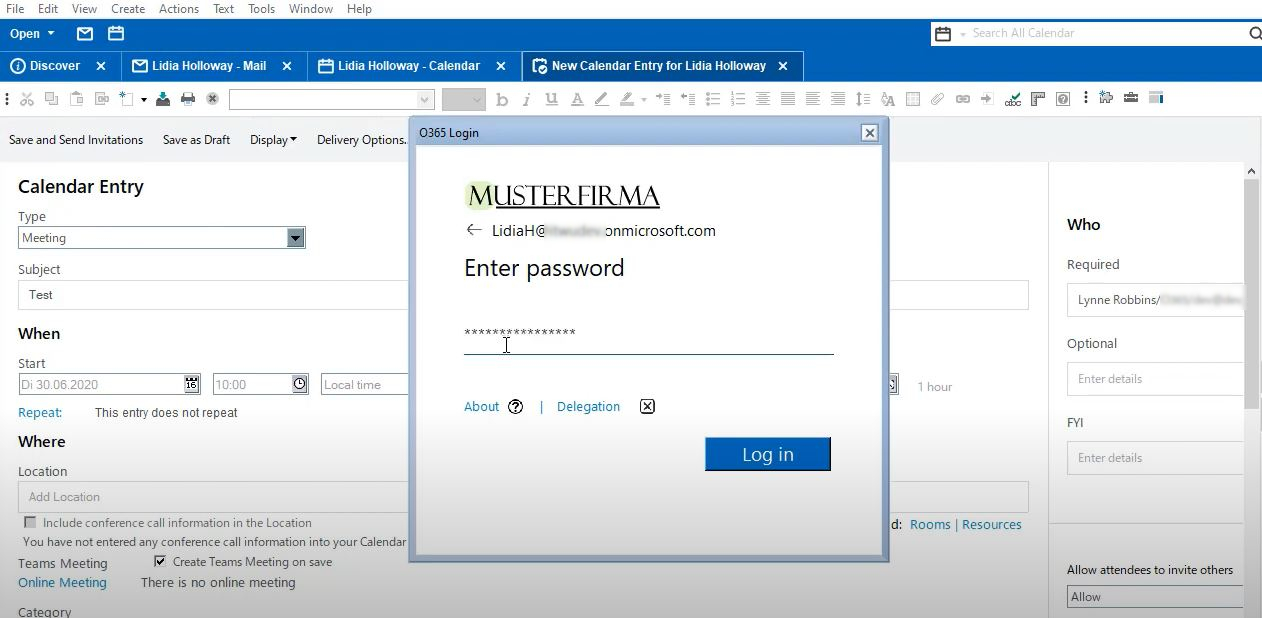1262x618 pixels.
Task: Click the Delegation X box icon in login dialog
Action: click(647, 407)
